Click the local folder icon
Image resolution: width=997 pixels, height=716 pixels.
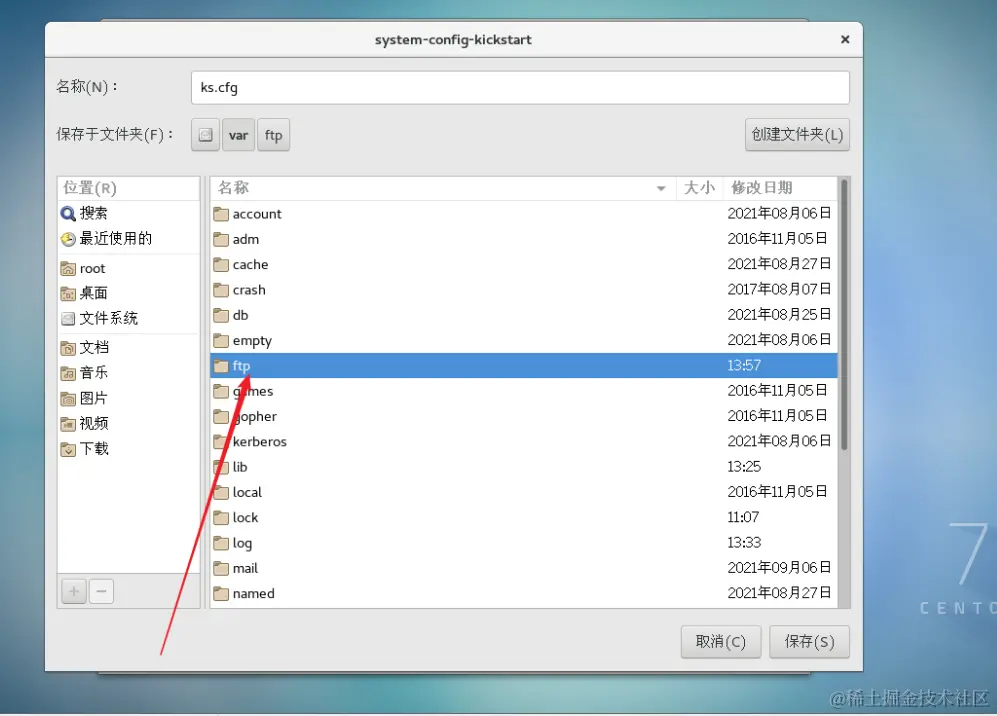point(221,492)
